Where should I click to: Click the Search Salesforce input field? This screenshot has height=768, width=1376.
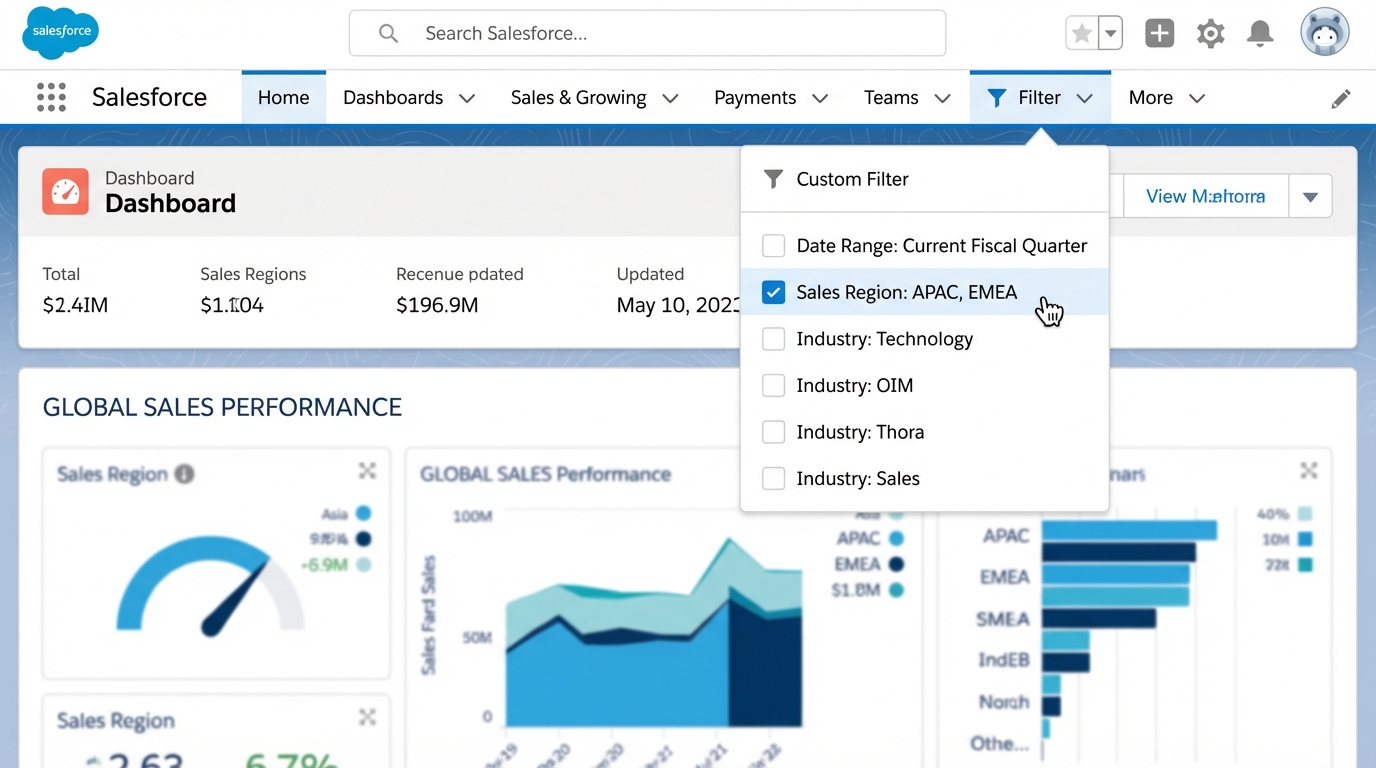point(646,33)
